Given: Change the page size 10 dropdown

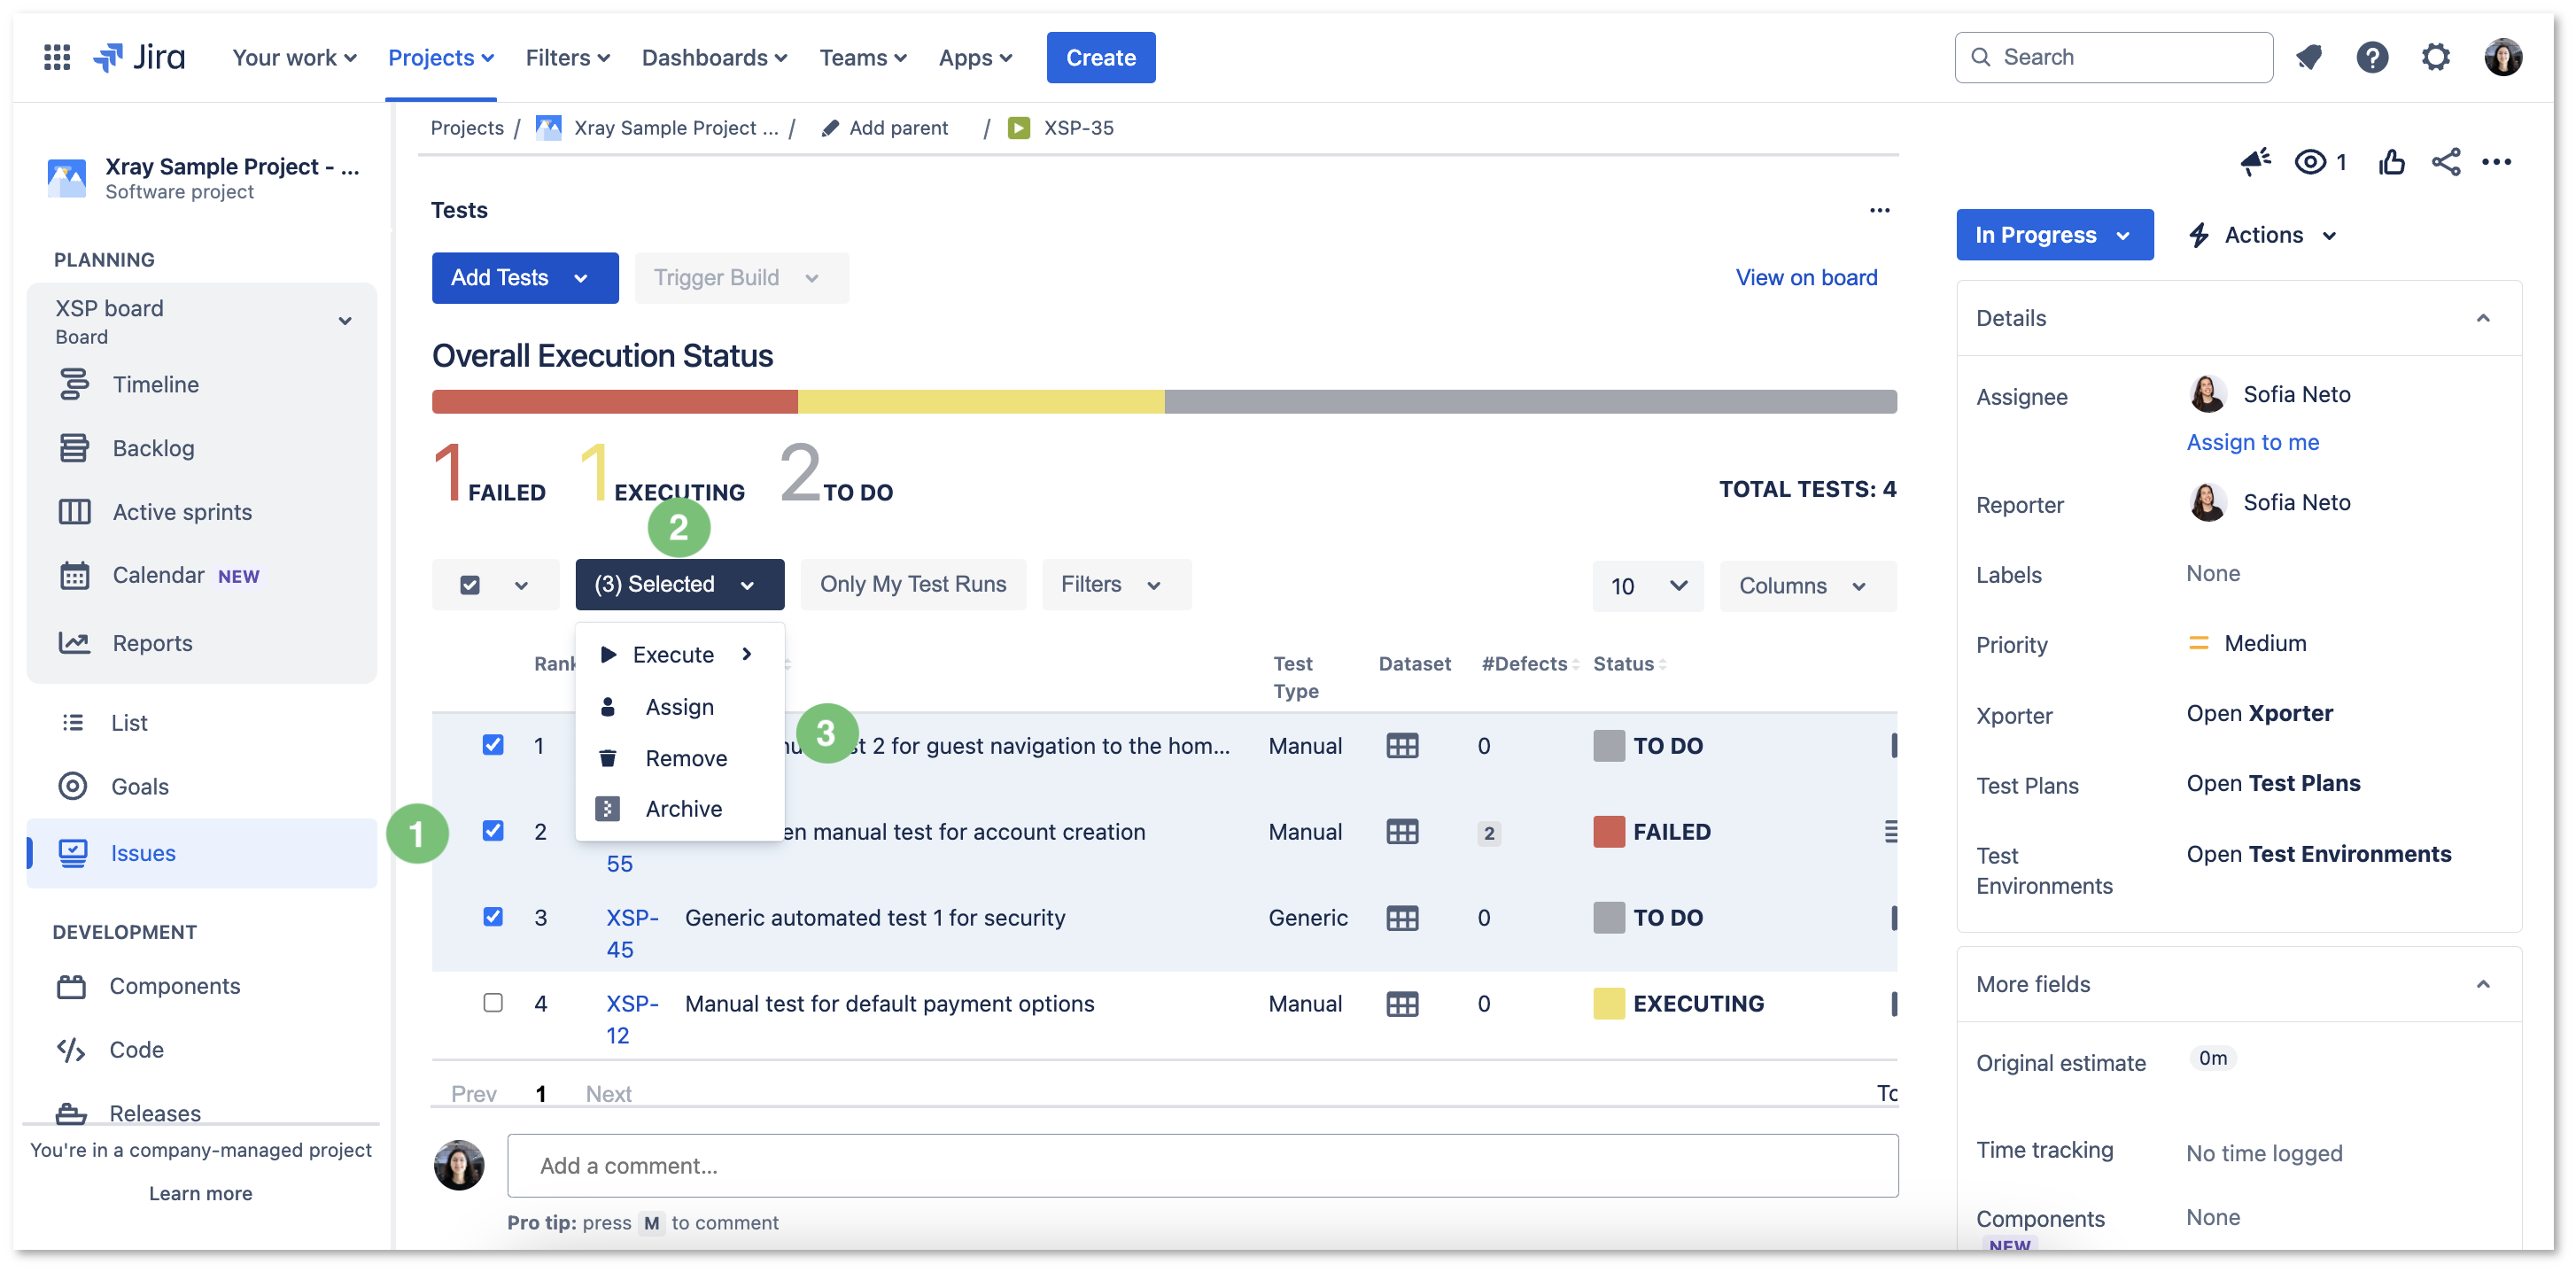Looking at the screenshot, I should [x=1648, y=586].
